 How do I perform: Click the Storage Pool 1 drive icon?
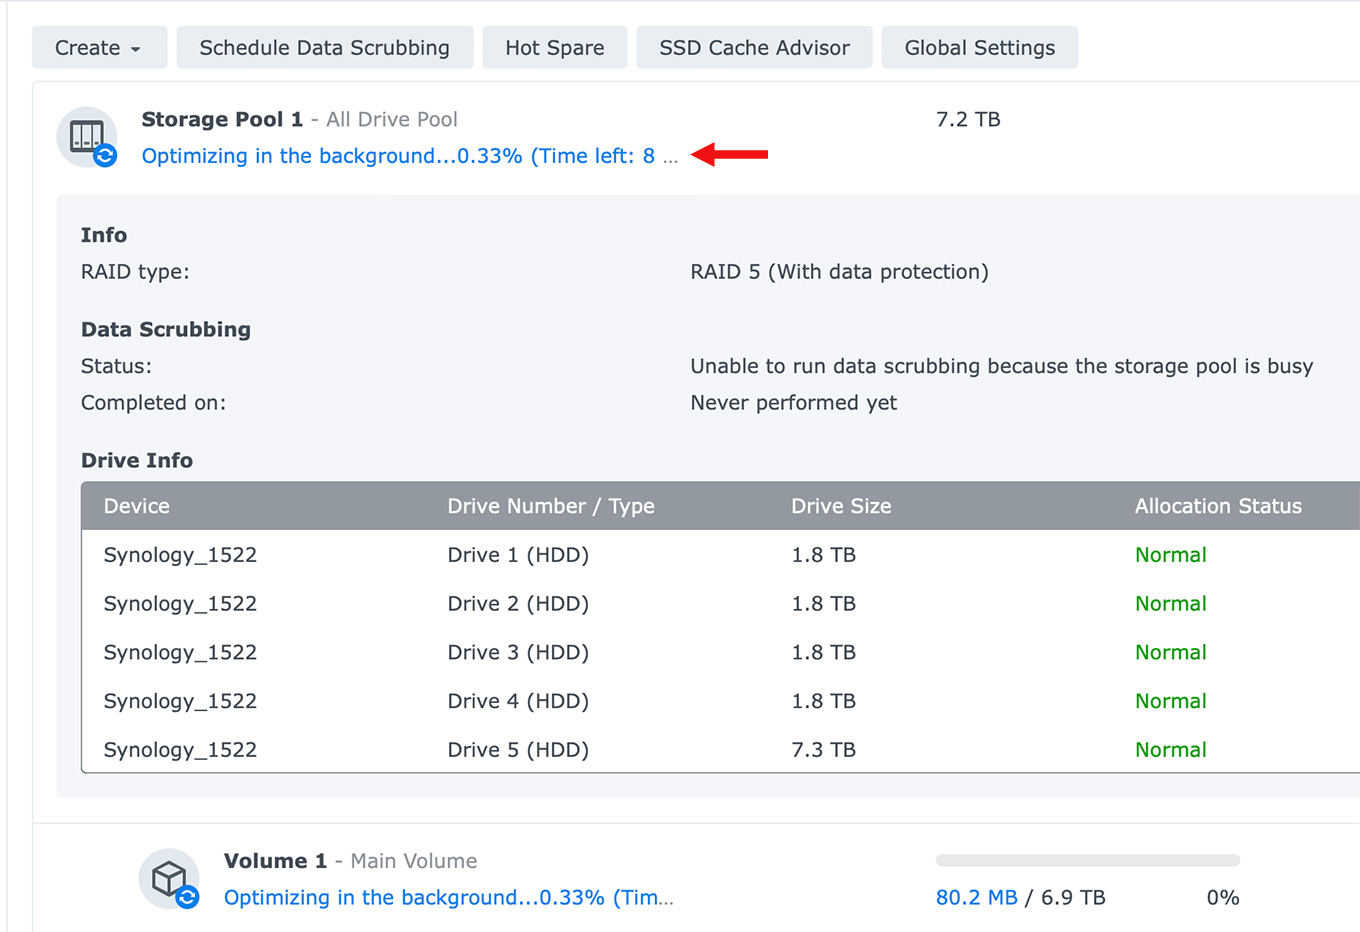(x=87, y=137)
